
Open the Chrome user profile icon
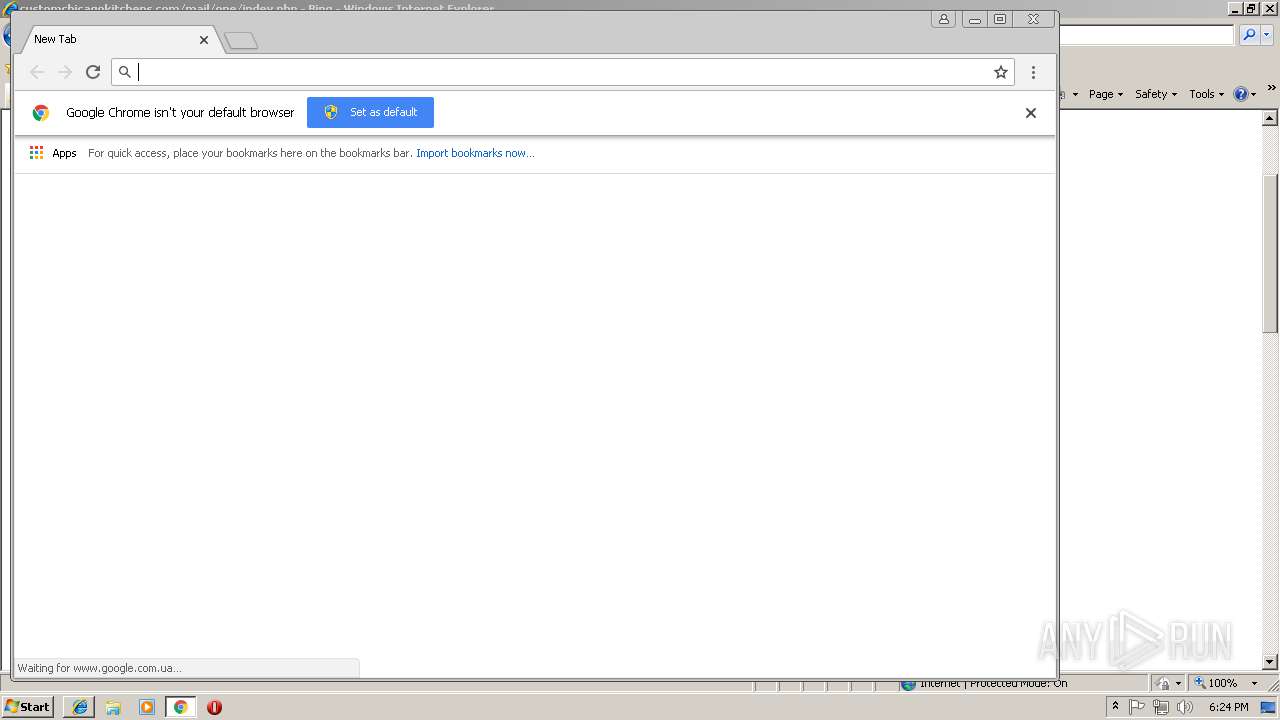click(x=943, y=19)
